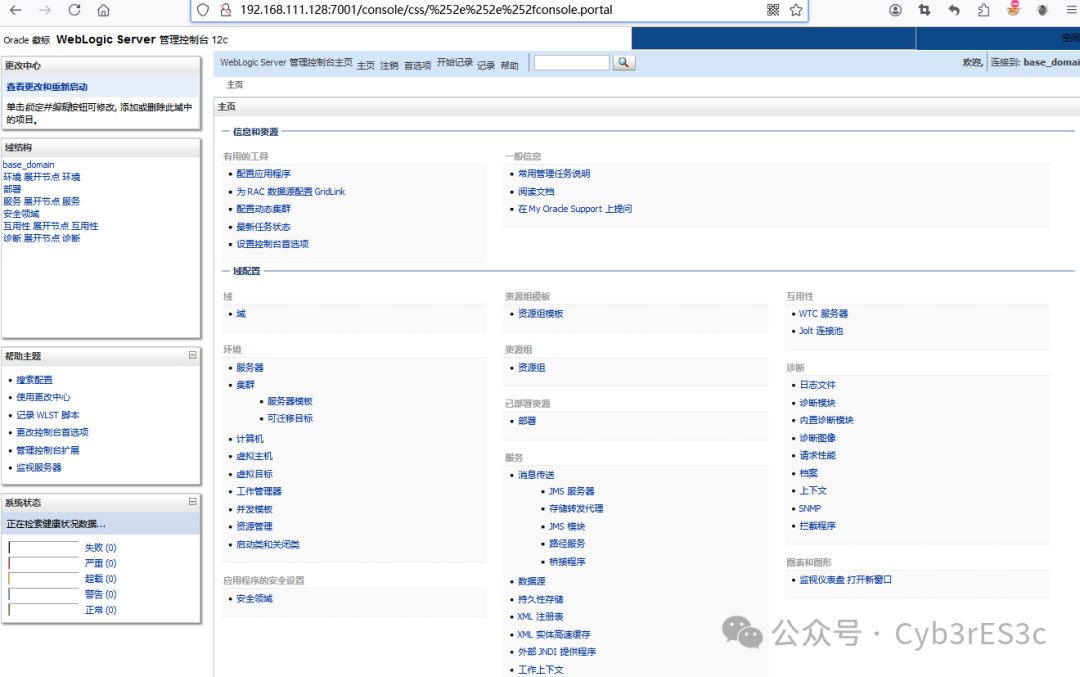
Task: Open 常用管理任务说明 link
Action: pyautogui.click(x=554, y=174)
